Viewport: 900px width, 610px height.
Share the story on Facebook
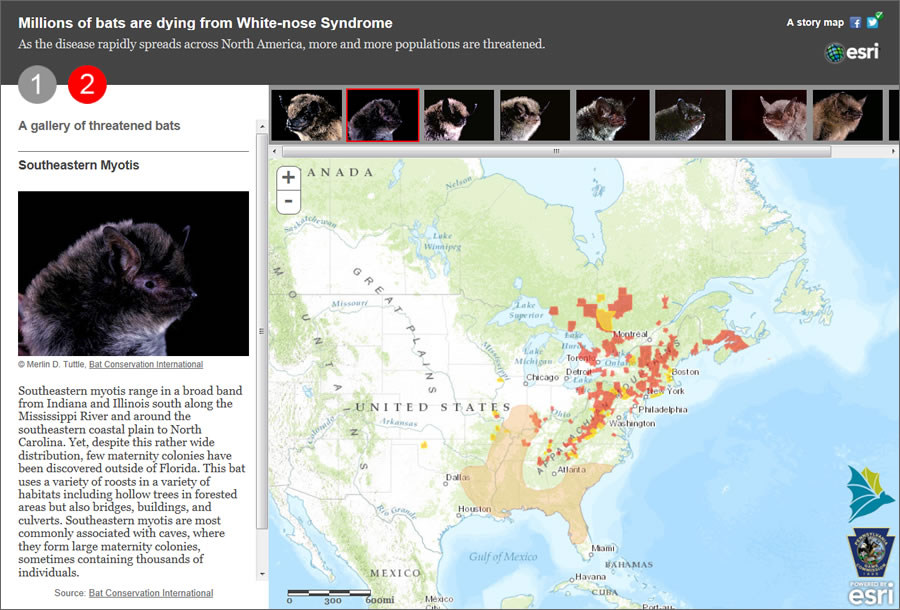[x=855, y=21]
